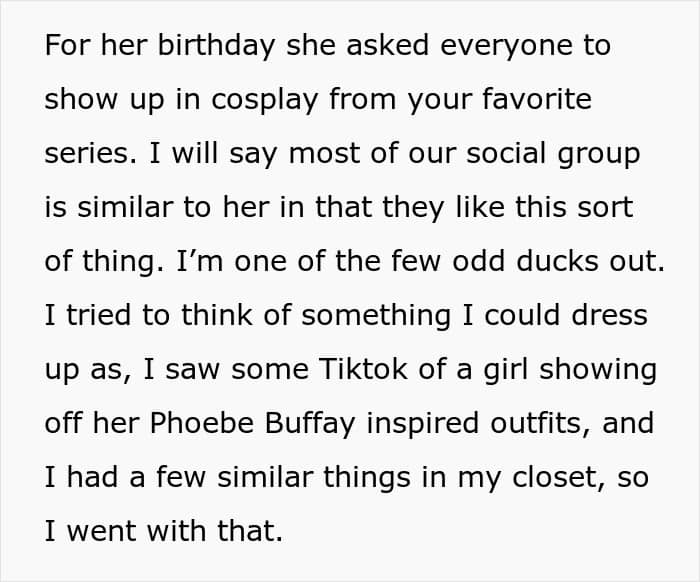Click the word "showing"
Viewport: 700px width, 582px height.
coord(598,371)
